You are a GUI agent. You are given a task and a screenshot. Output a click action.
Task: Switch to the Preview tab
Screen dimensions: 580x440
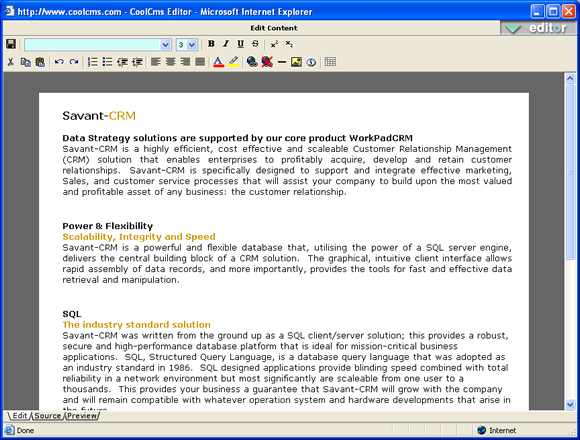82,416
